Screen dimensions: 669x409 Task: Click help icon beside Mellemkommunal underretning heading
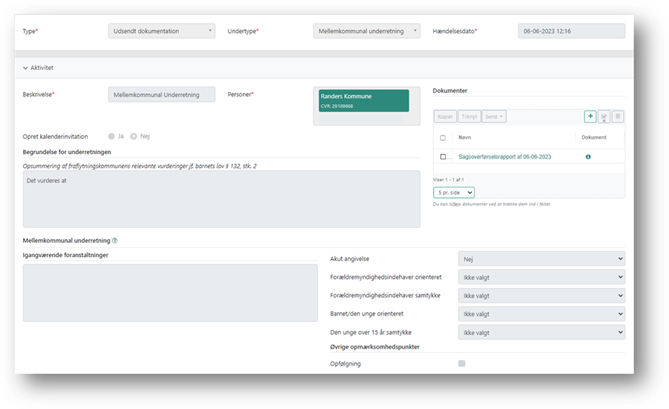click(116, 241)
